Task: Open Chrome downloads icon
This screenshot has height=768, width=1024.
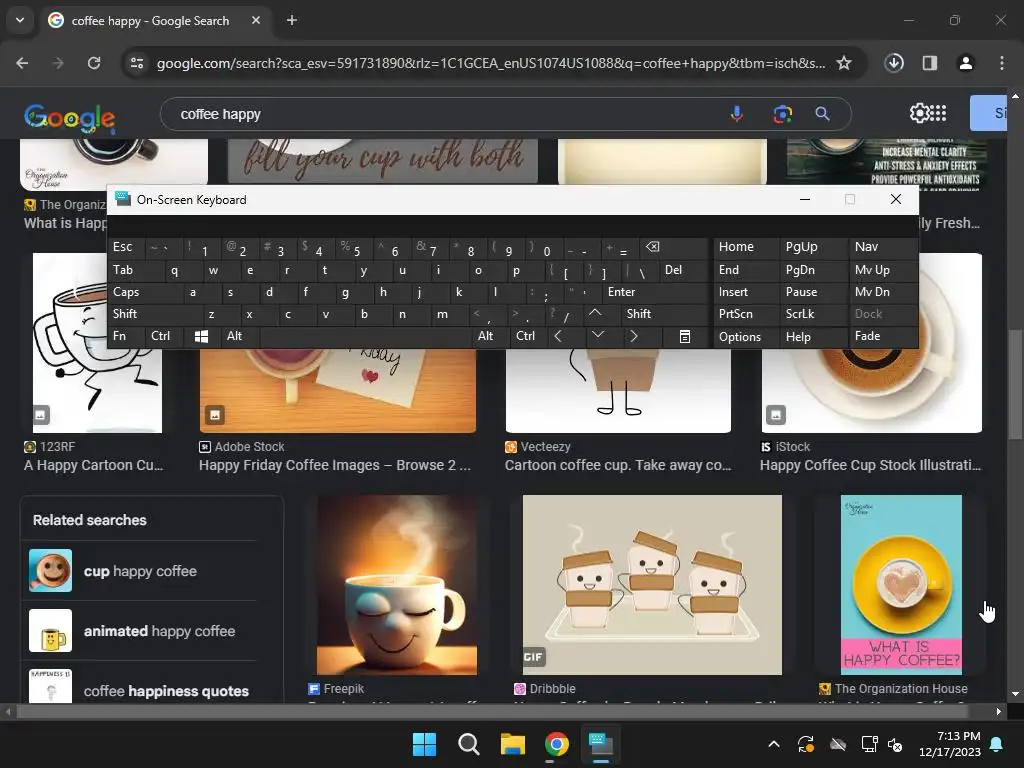Action: 894,63
